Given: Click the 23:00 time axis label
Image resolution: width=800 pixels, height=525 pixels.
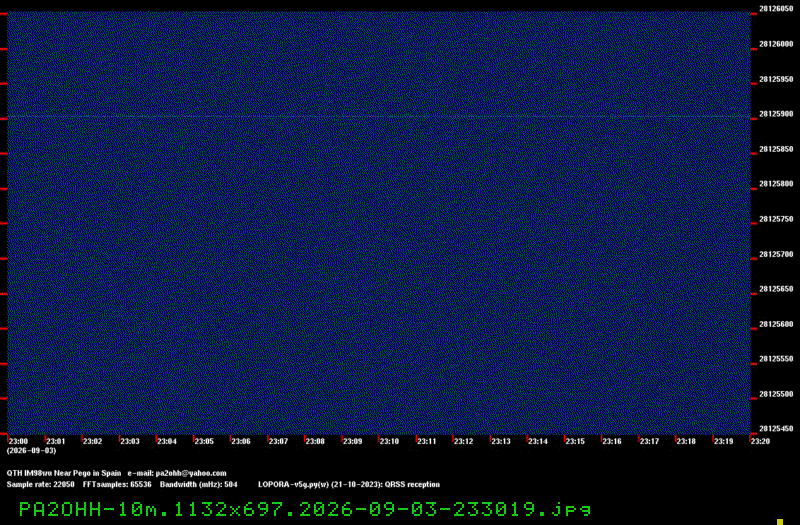Looking at the screenshot, I should (18, 441).
